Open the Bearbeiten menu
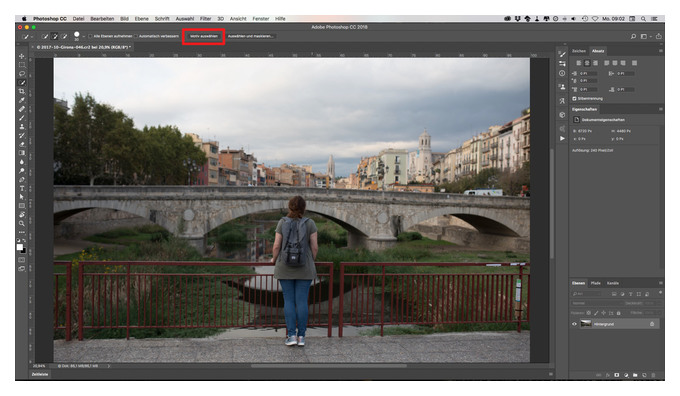This screenshot has width=680, height=396. (102, 19)
